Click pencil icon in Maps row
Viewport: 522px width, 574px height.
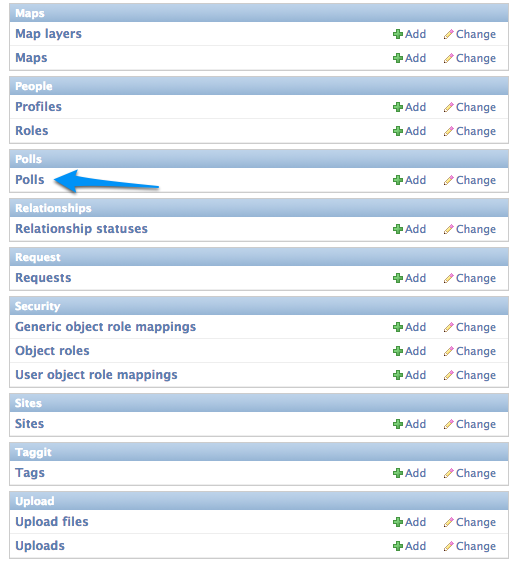click(449, 58)
